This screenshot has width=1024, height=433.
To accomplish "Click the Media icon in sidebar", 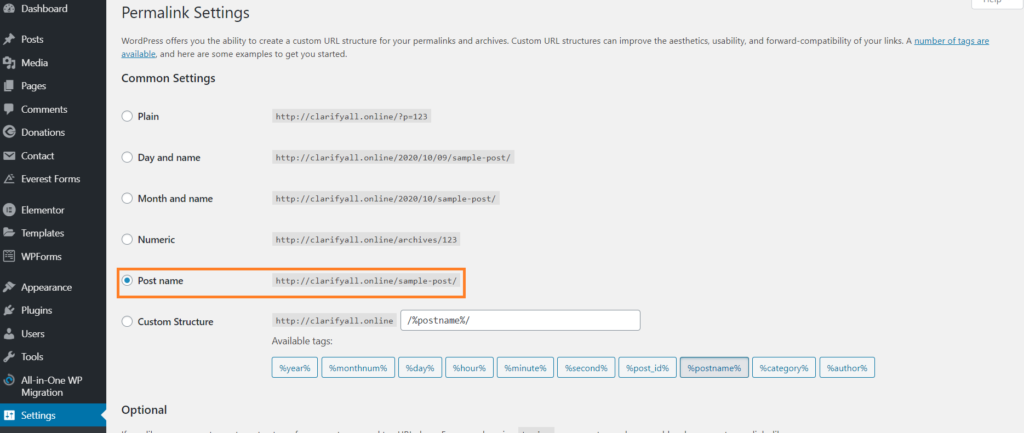I will 9,63.
